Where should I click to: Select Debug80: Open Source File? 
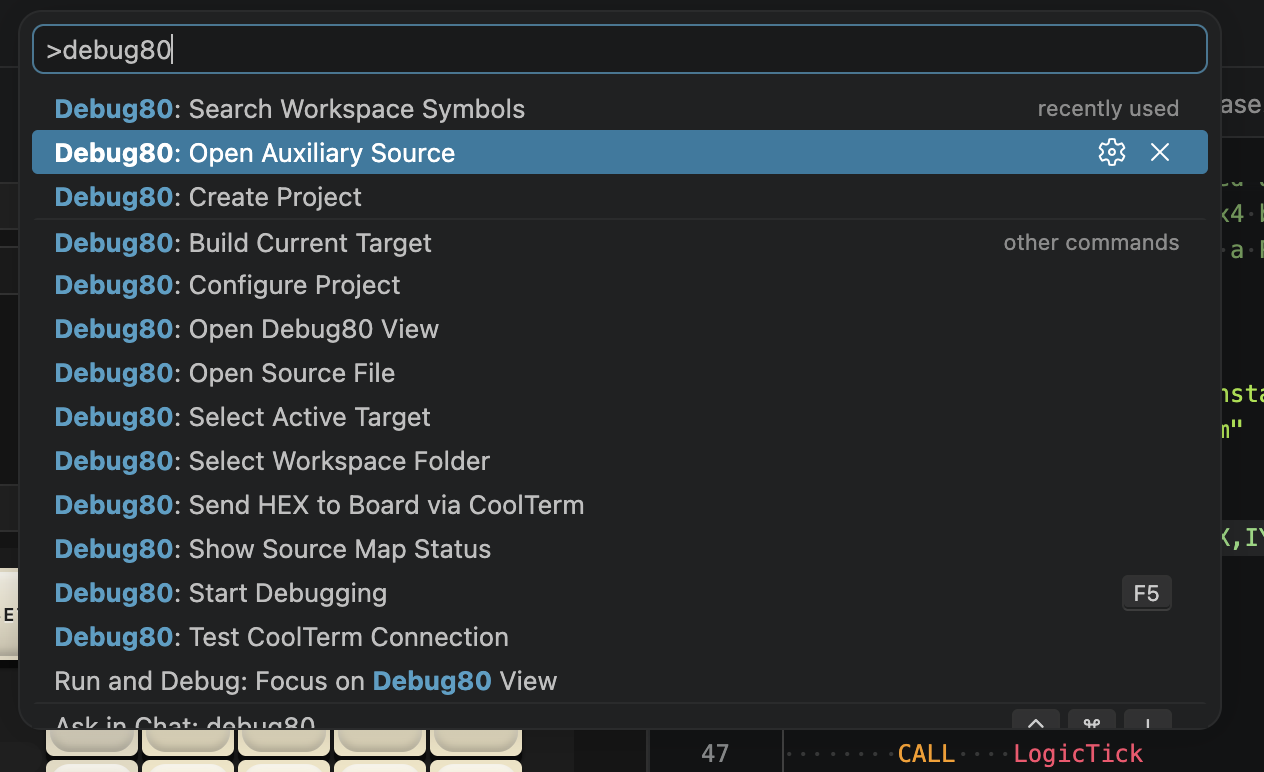(619, 373)
